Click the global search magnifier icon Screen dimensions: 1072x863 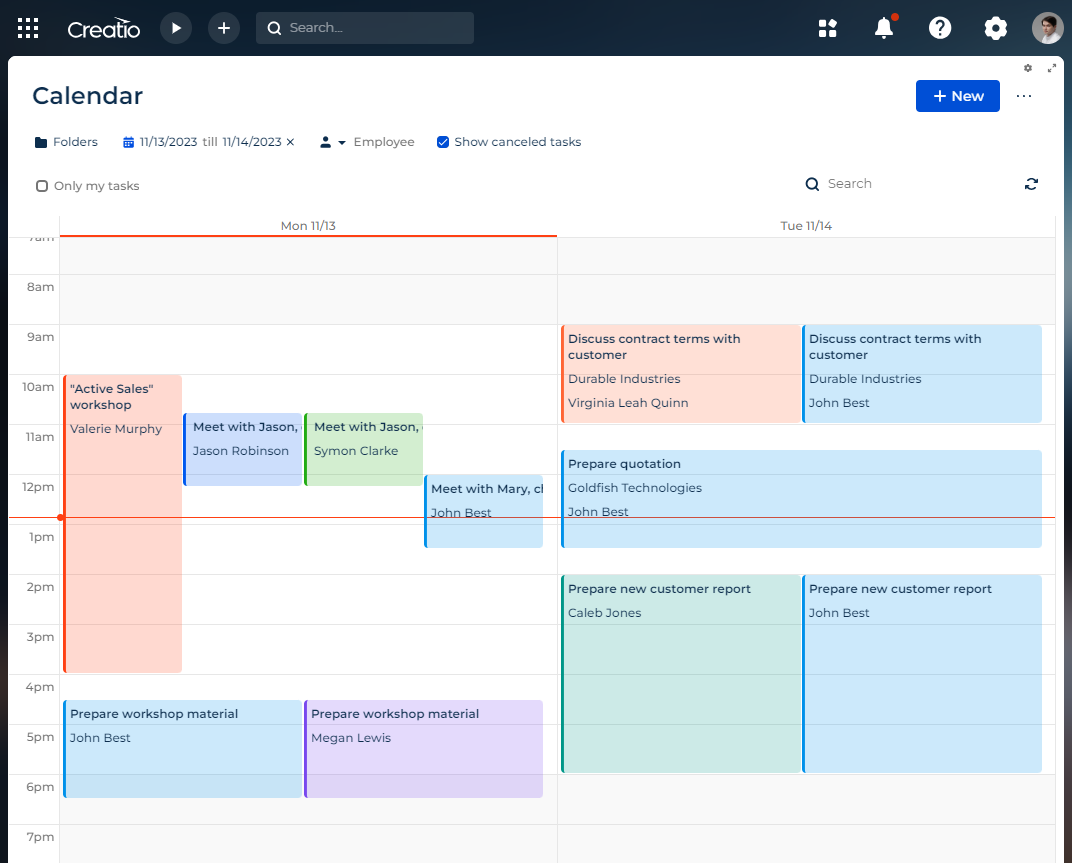[x=274, y=28]
